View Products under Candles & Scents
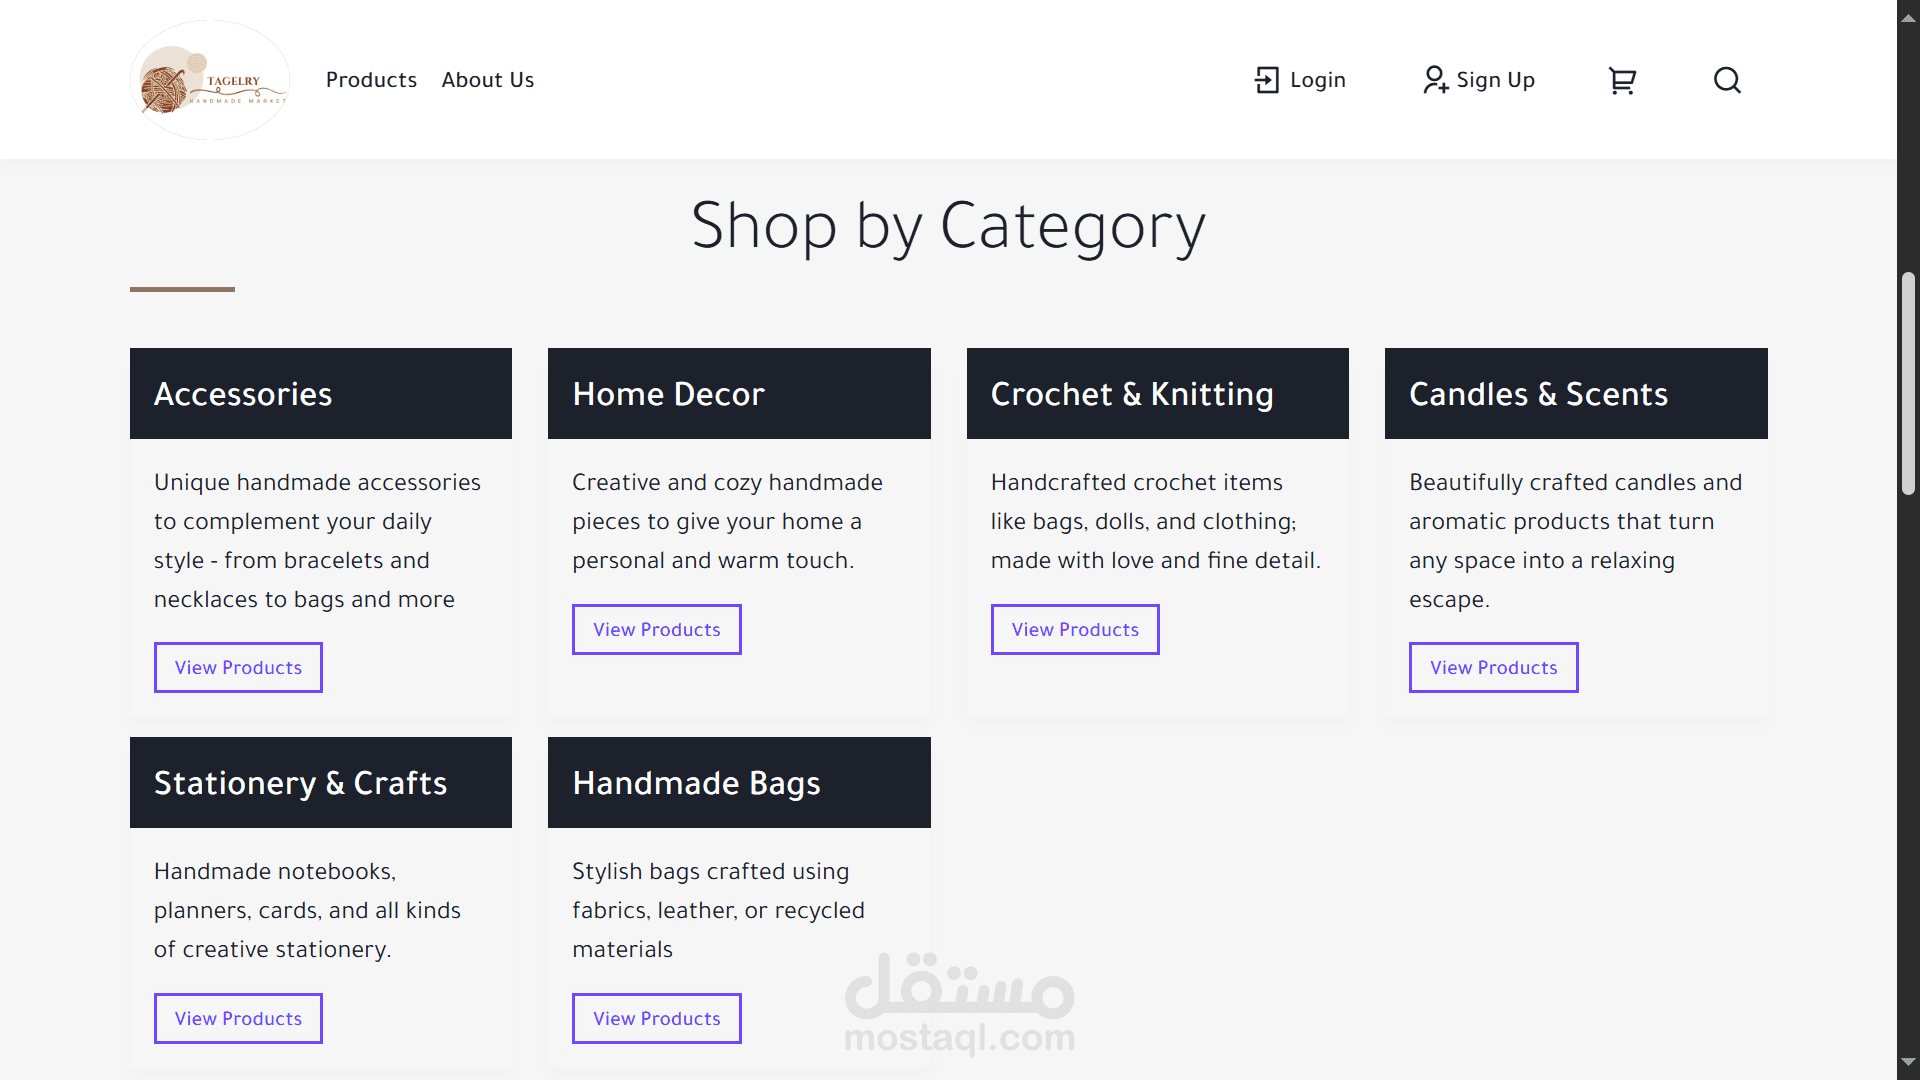This screenshot has height=1080, width=1920. click(x=1493, y=667)
